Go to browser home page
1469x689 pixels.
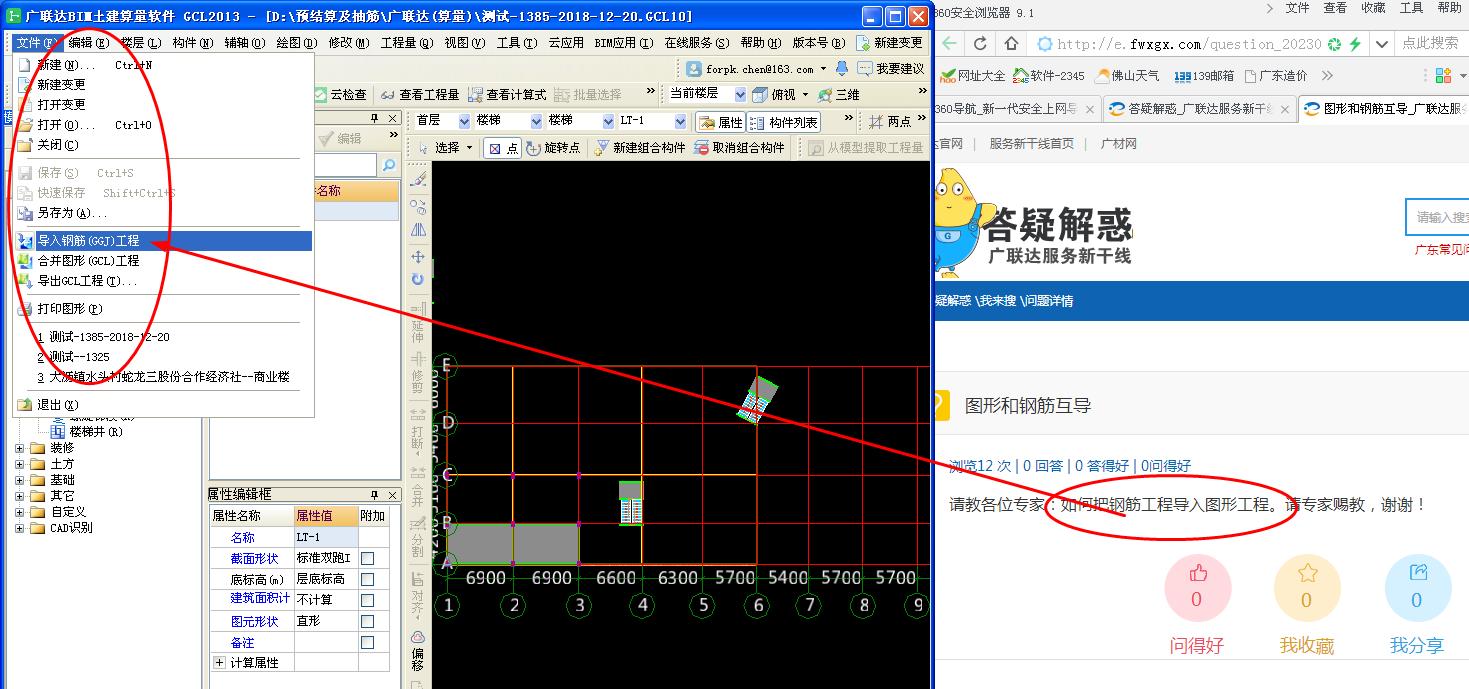(1012, 43)
